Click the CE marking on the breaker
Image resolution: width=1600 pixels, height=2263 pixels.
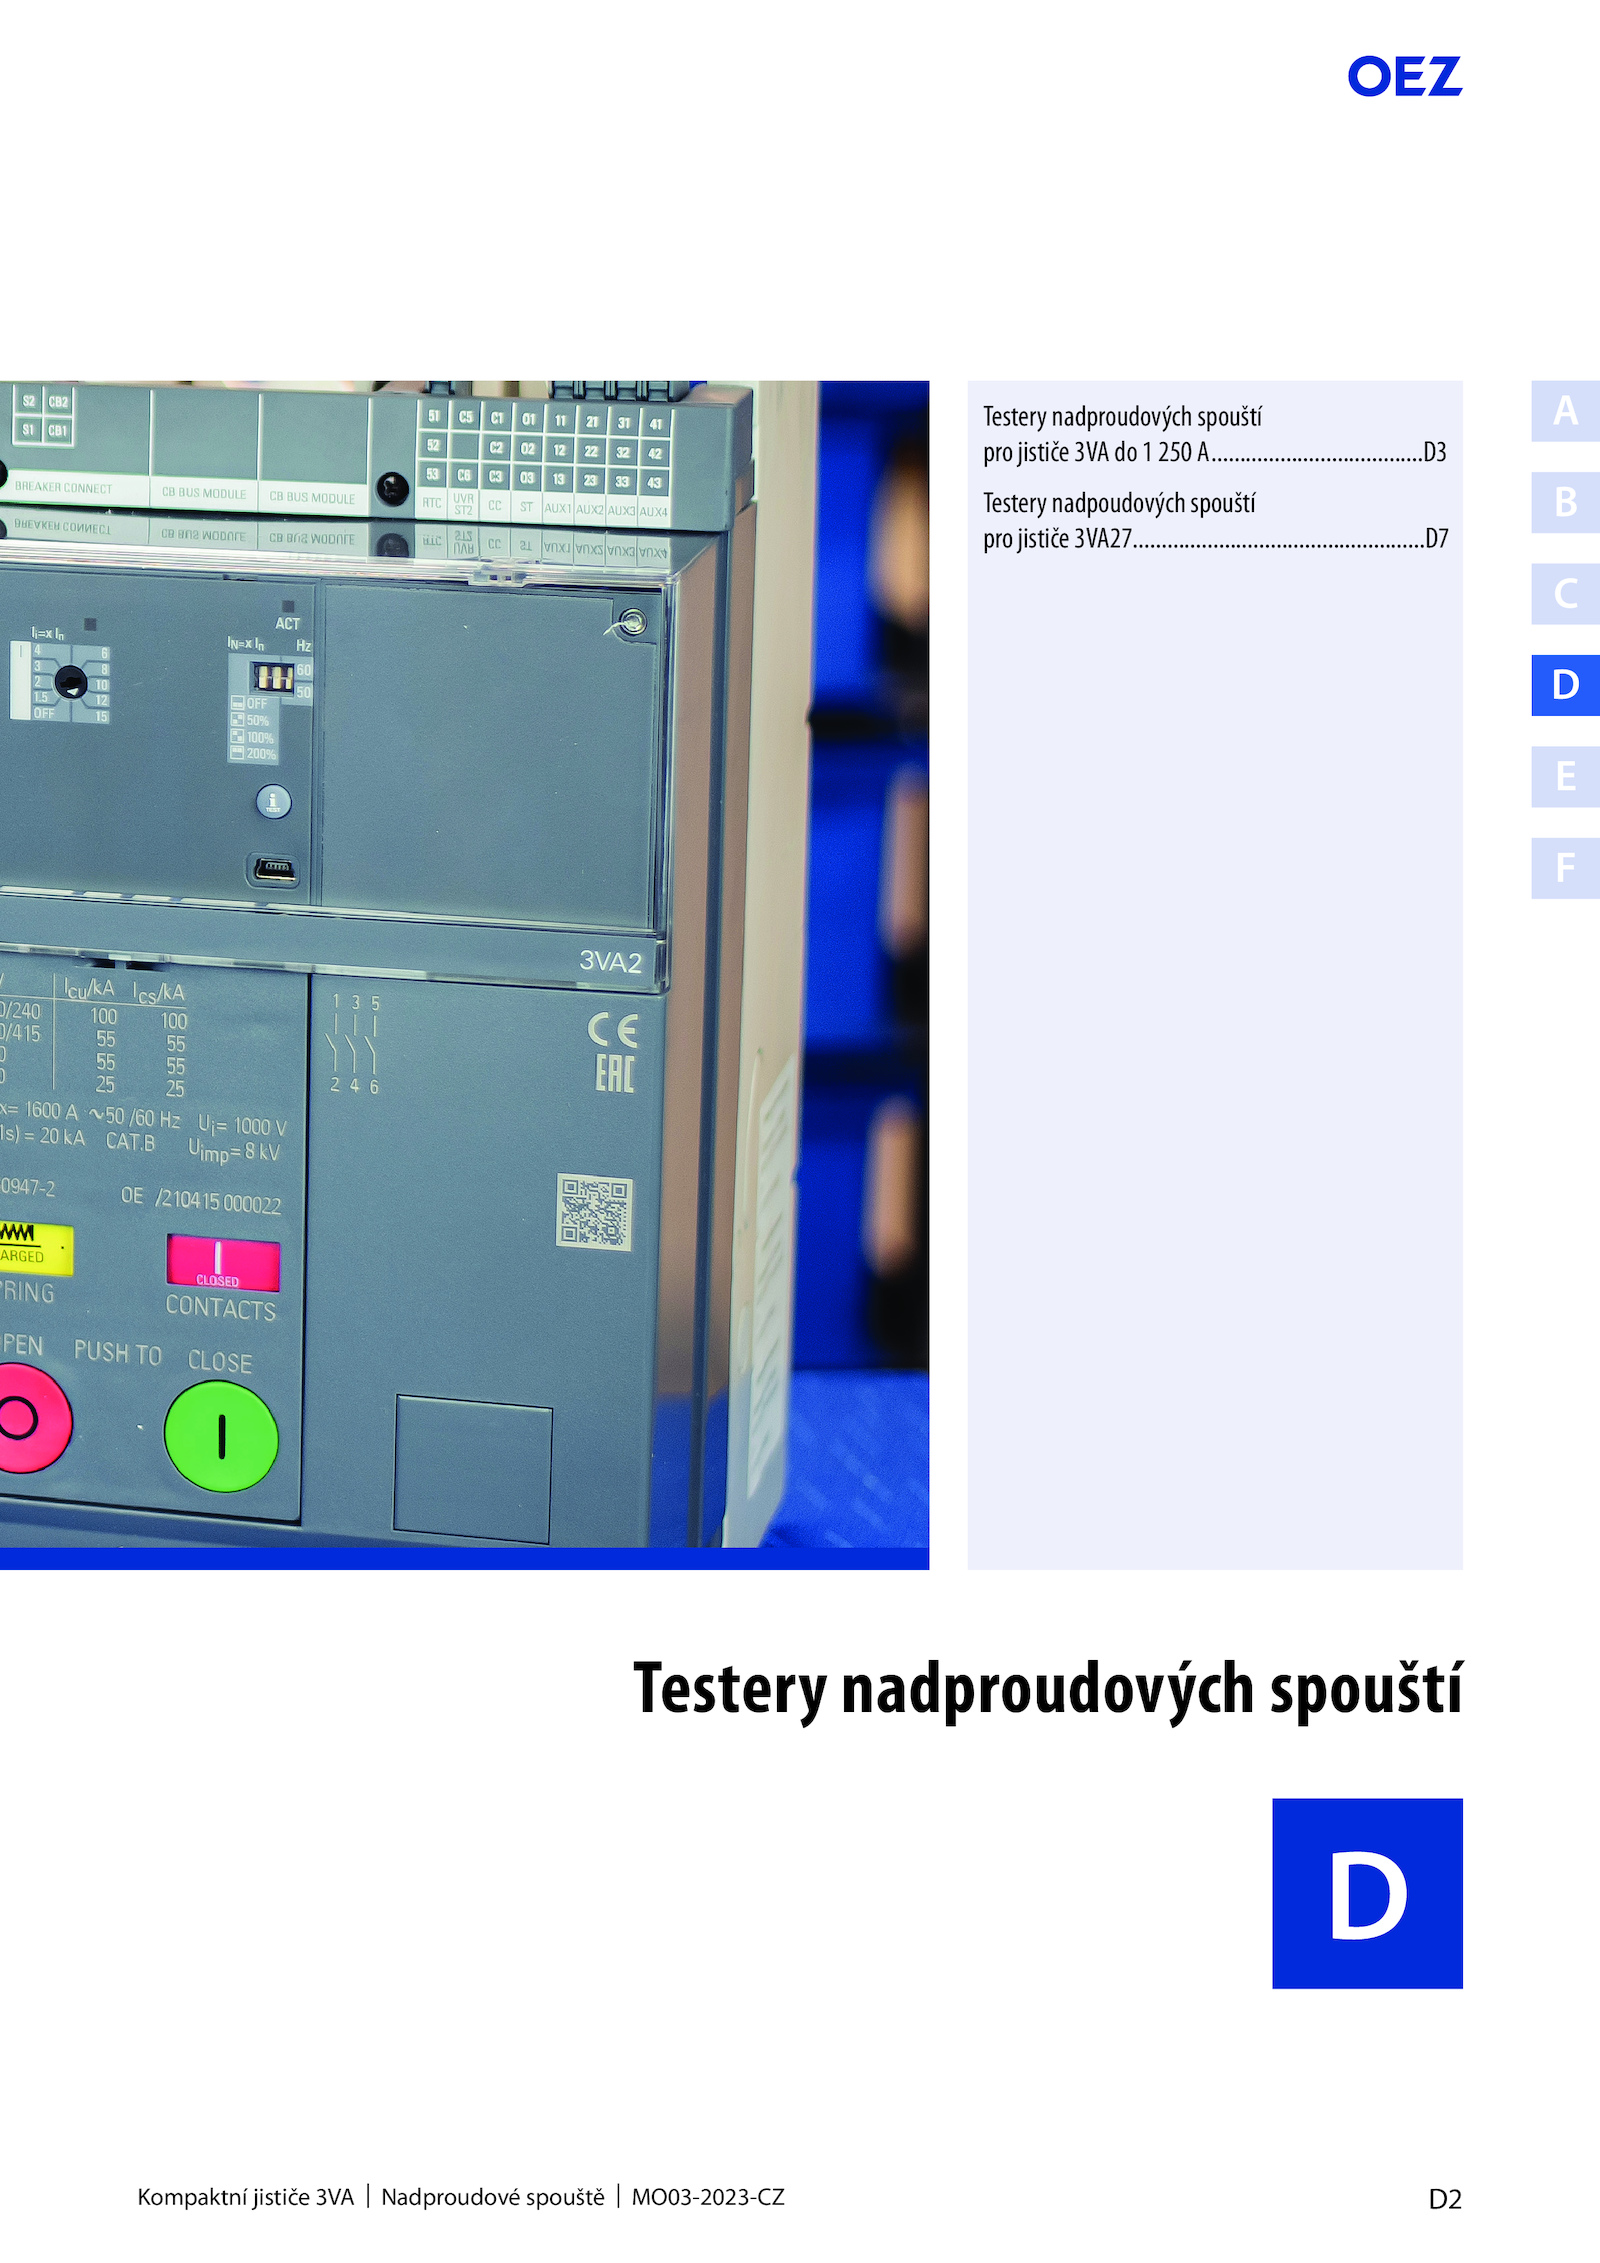click(612, 1029)
